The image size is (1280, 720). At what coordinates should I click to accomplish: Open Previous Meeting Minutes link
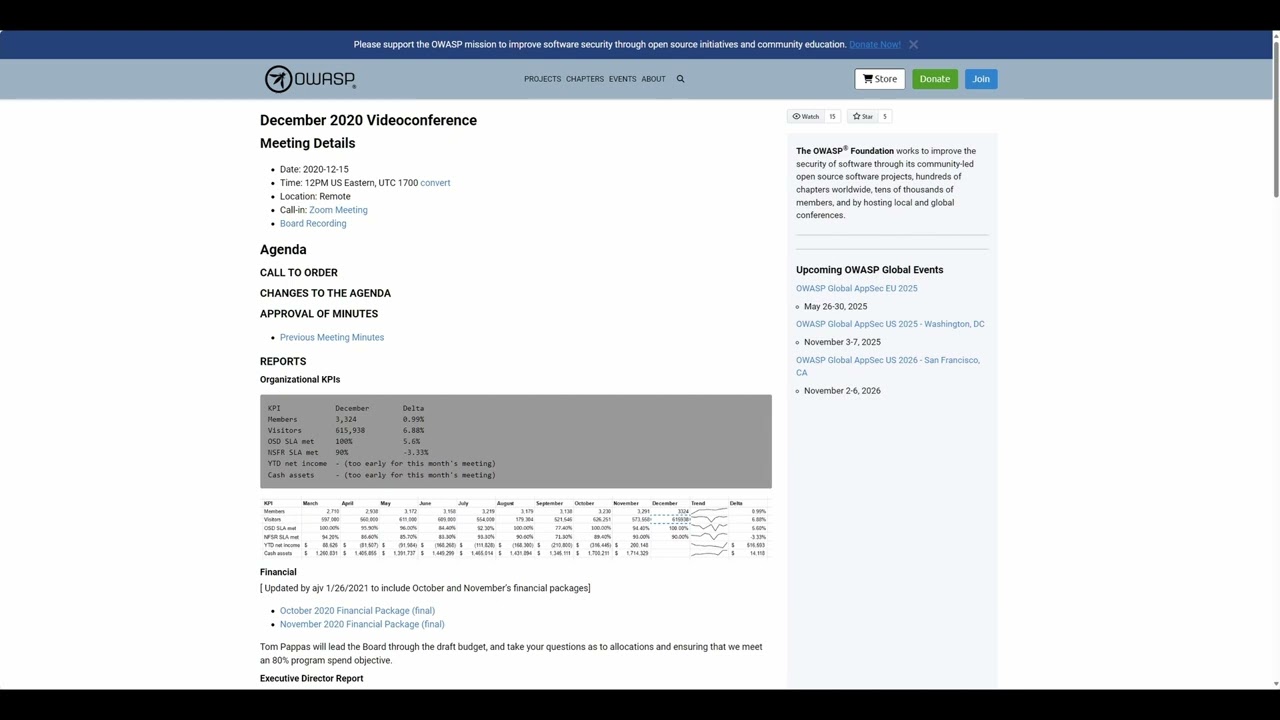tap(332, 337)
